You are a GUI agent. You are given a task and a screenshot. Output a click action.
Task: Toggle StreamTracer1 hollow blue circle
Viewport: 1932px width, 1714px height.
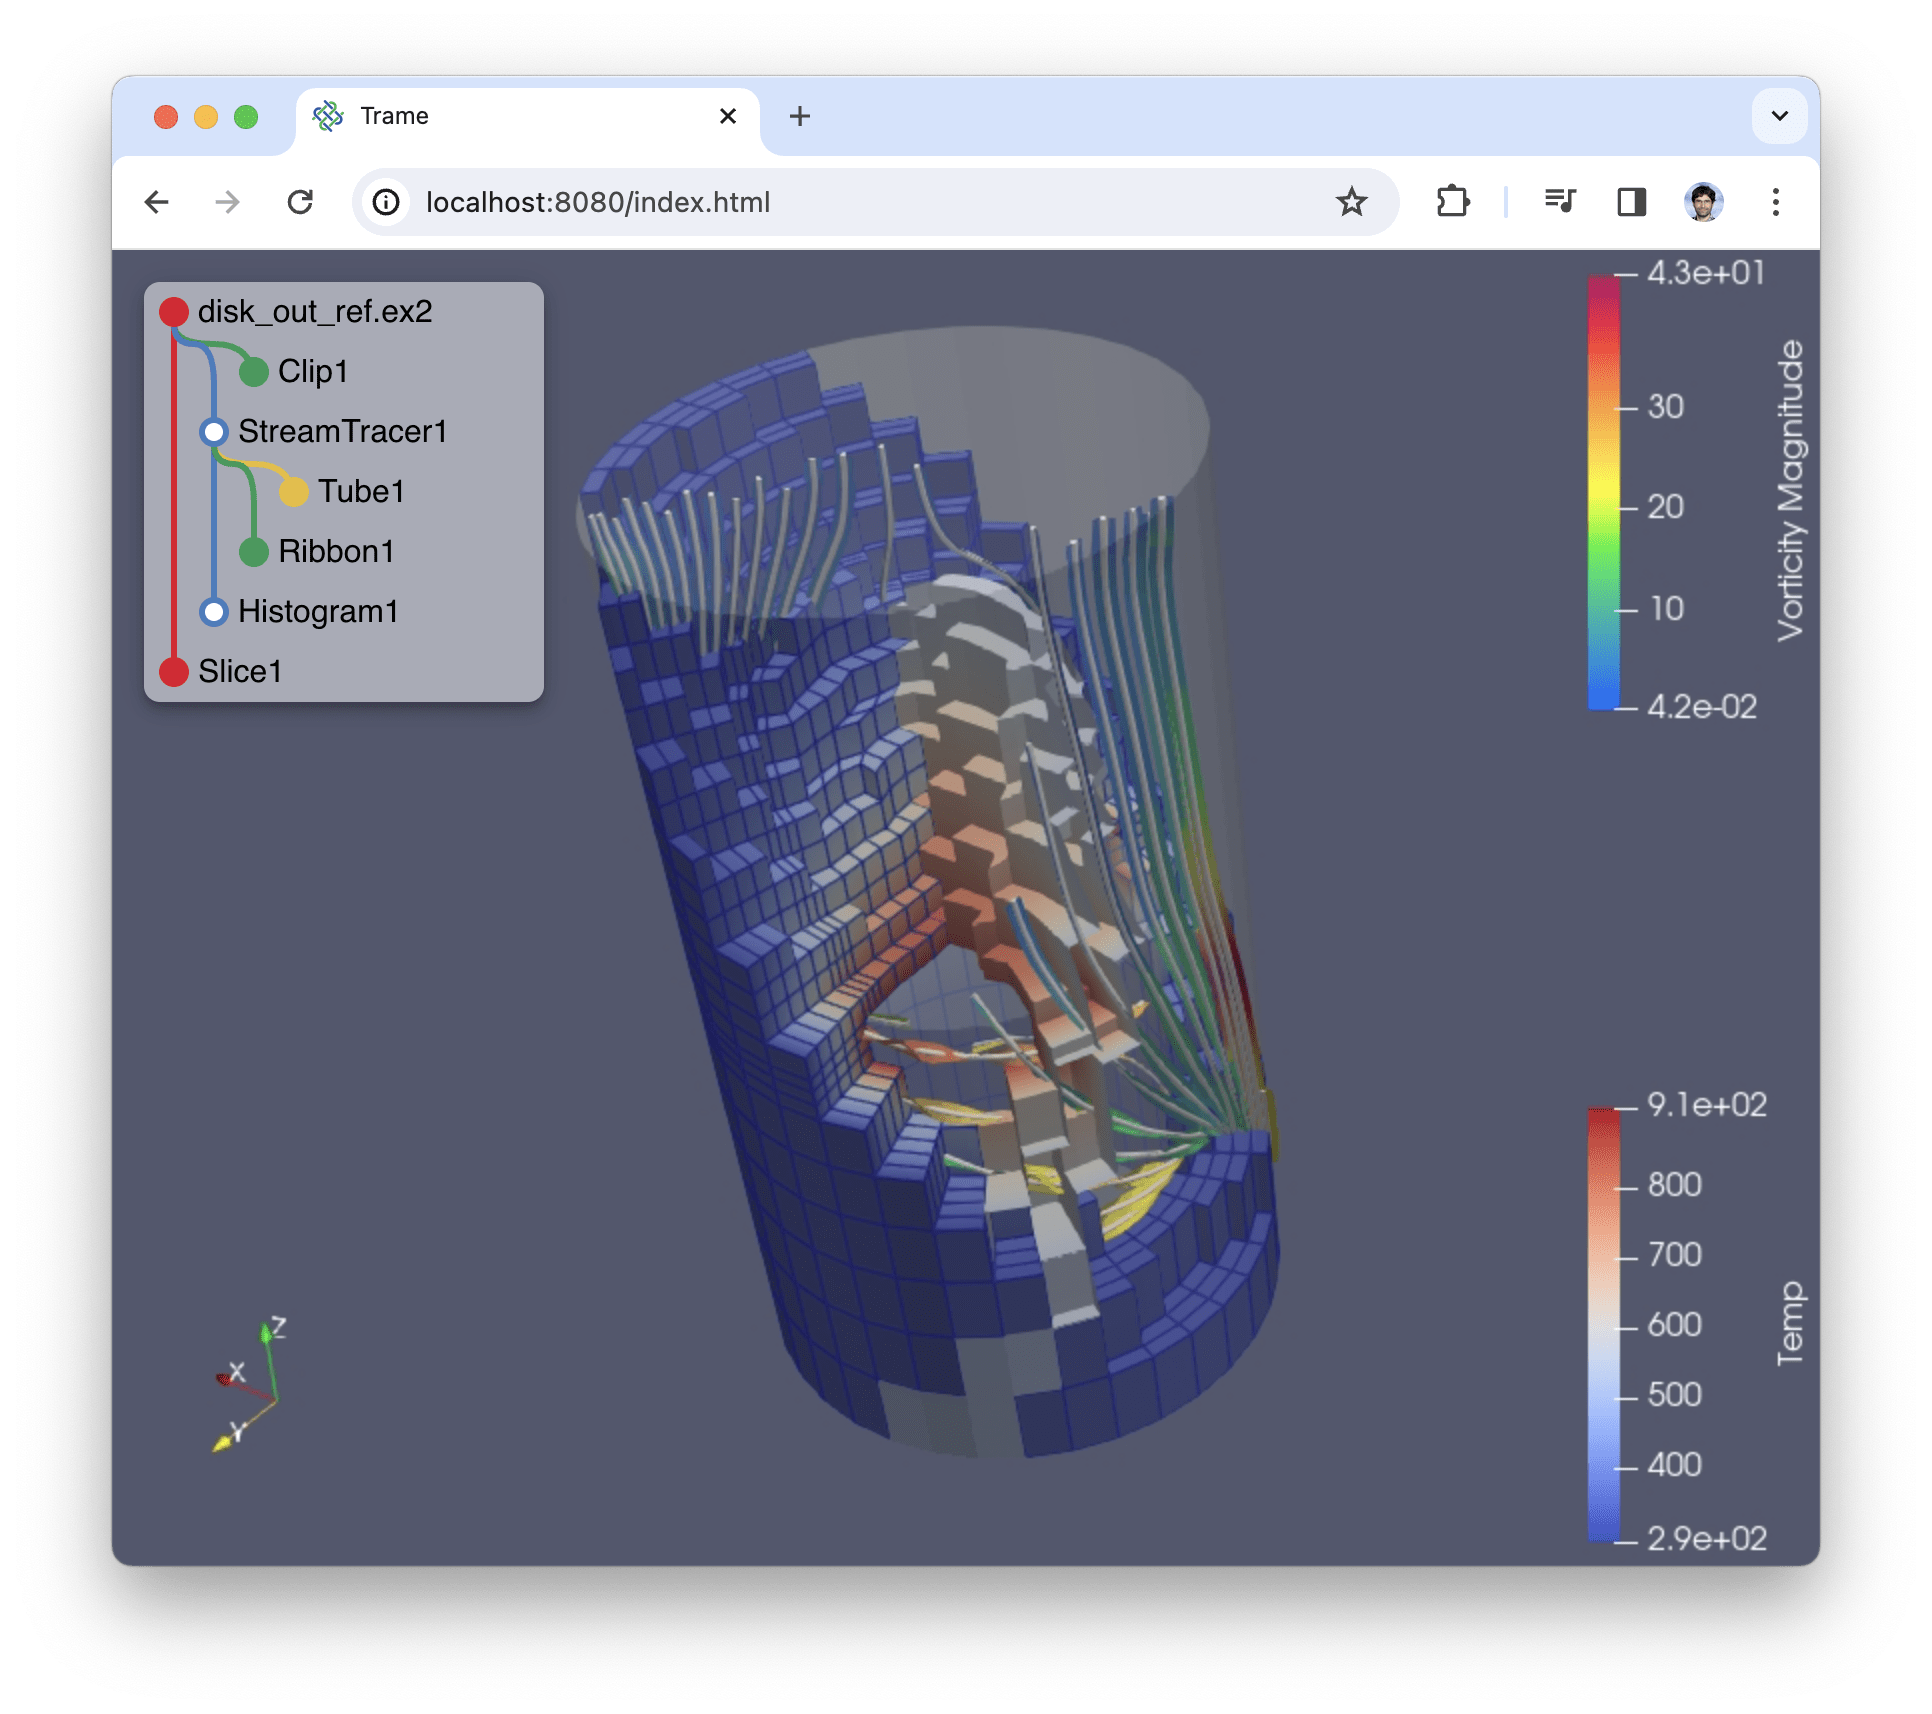[214, 432]
